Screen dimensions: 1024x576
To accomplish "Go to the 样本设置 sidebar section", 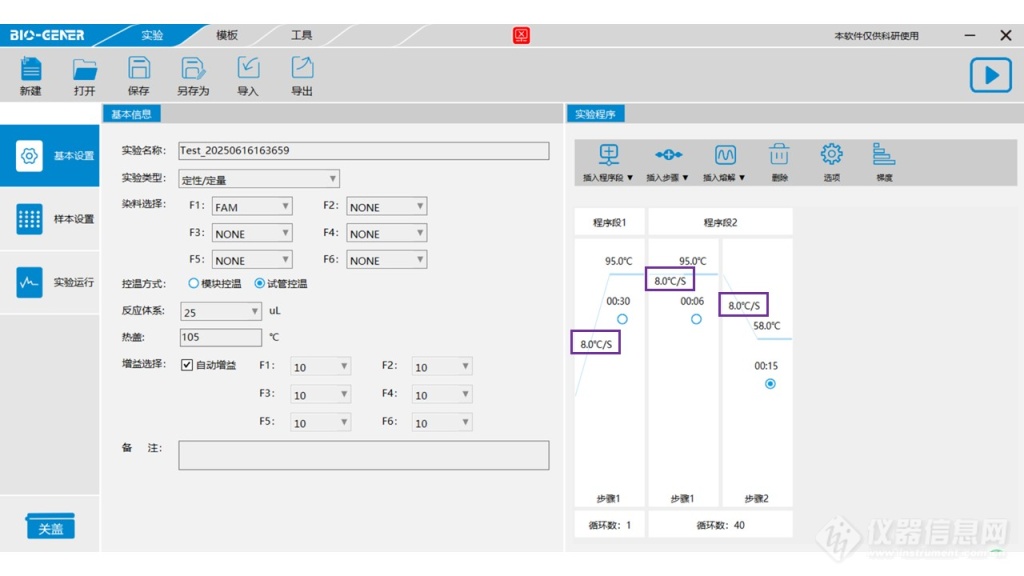I will click(50, 219).
